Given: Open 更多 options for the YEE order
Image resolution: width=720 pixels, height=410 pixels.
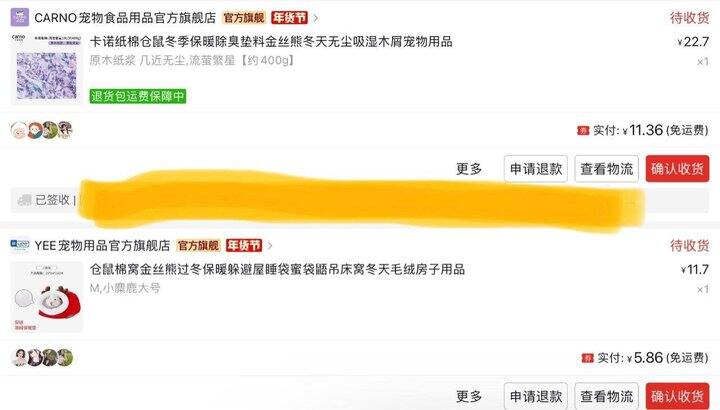Looking at the screenshot, I should pyautogui.click(x=469, y=396).
